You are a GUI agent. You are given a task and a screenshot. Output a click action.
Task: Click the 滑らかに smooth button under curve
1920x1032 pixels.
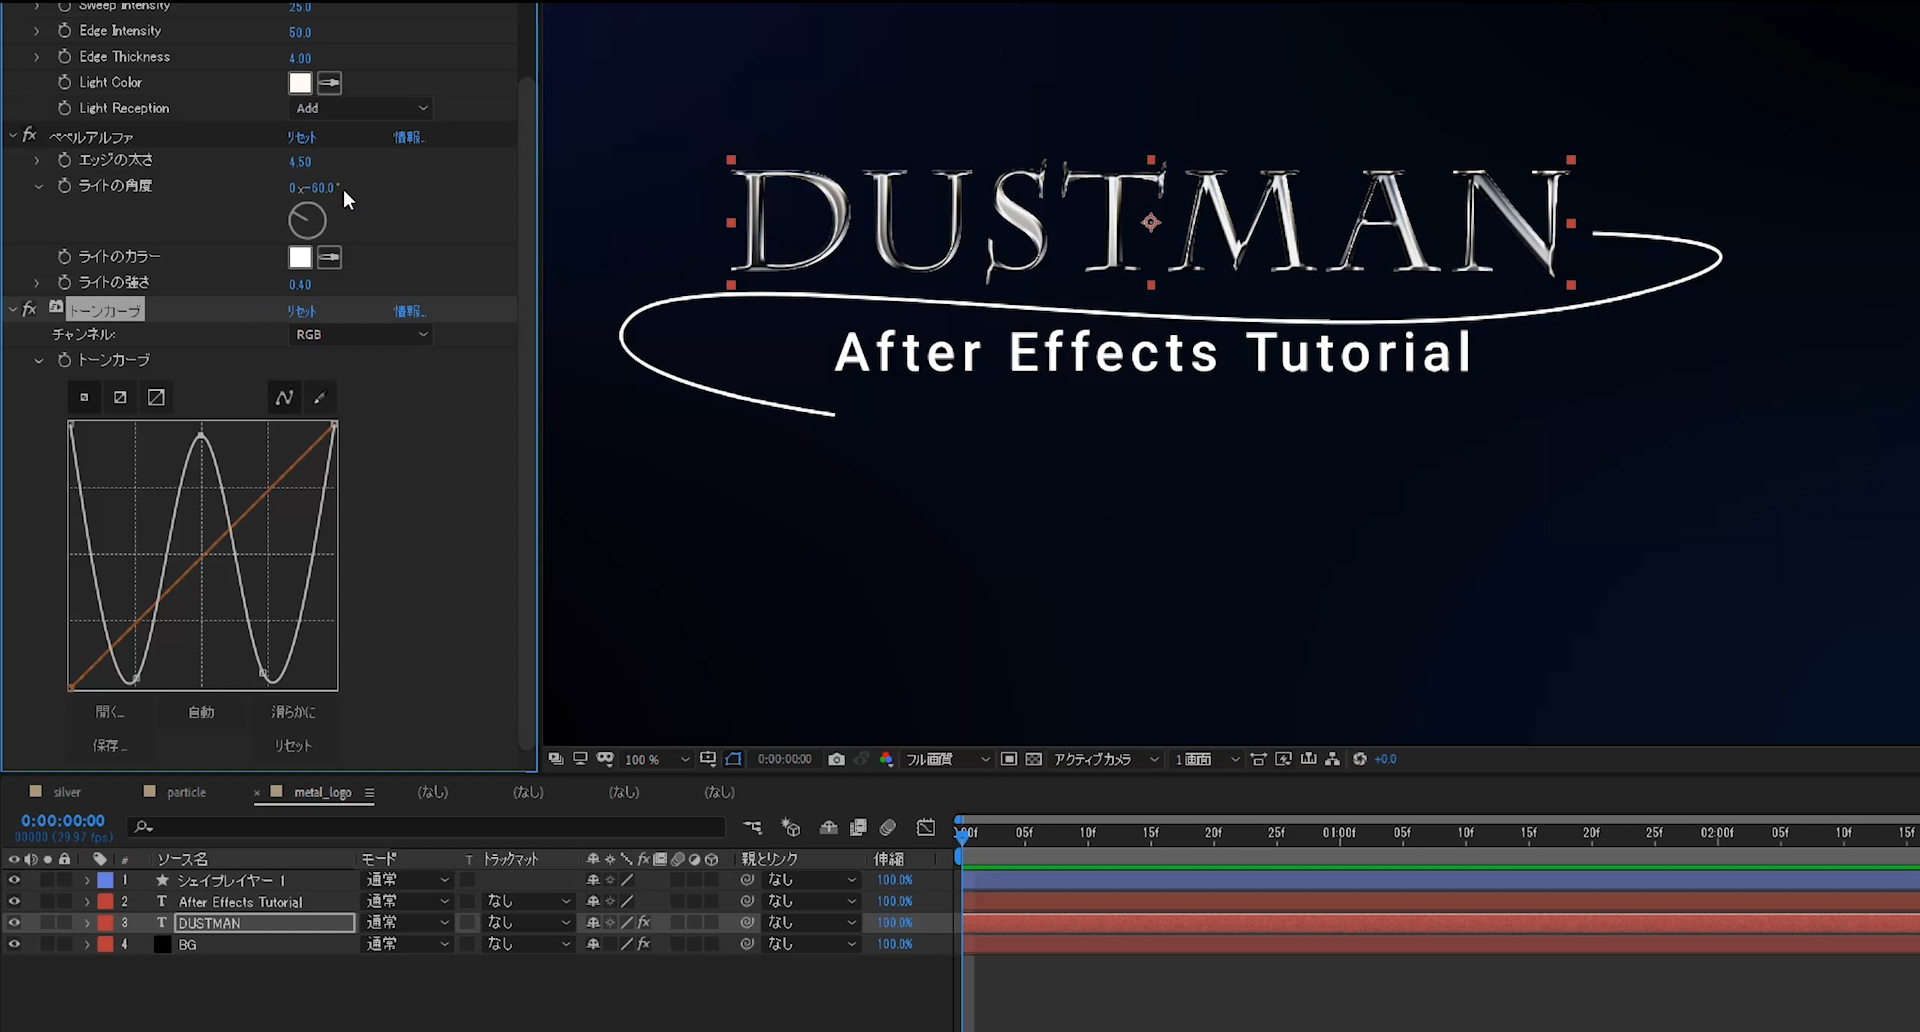click(x=293, y=712)
